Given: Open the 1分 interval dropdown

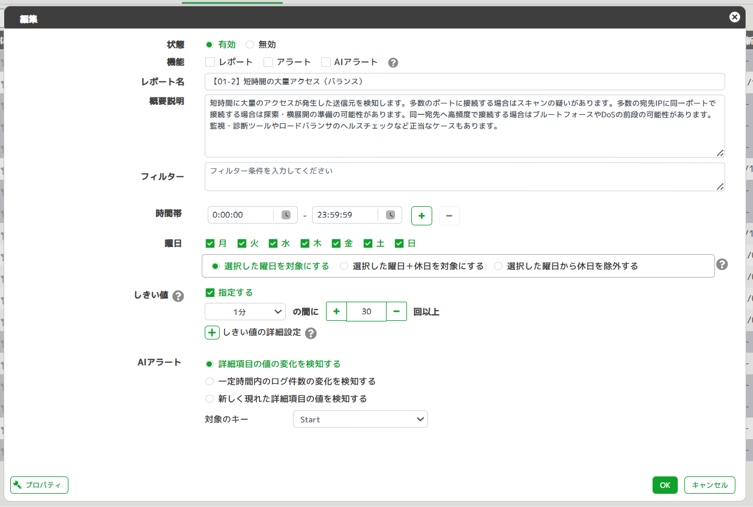Looking at the screenshot, I should pyautogui.click(x=245, y=312).
